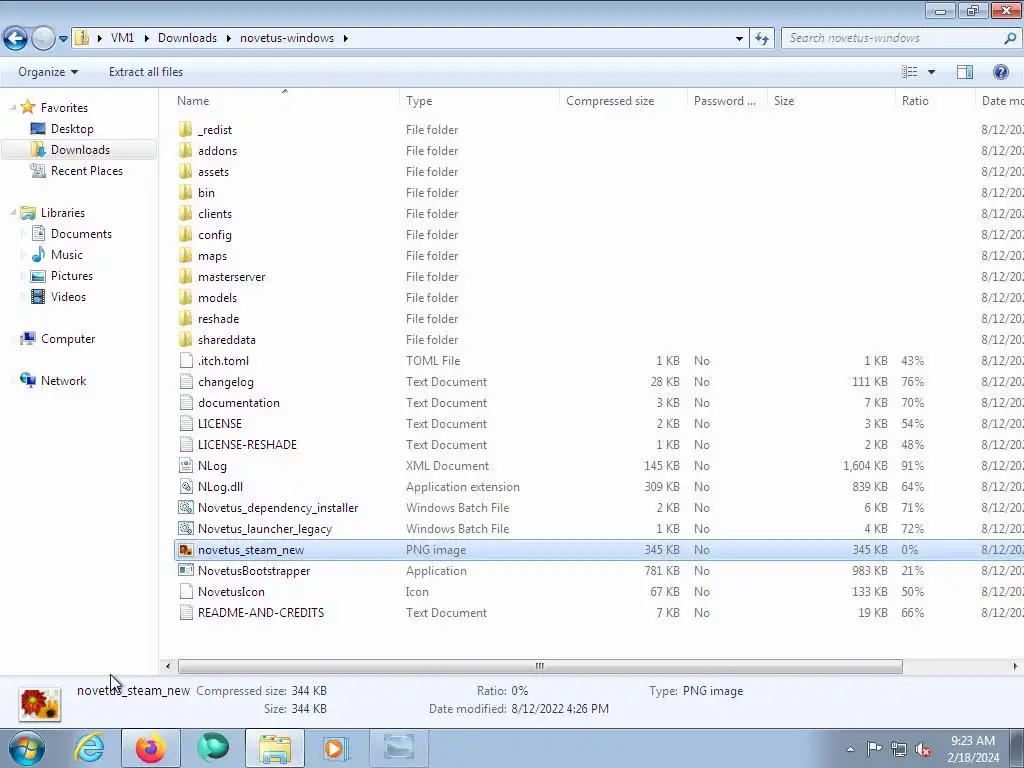1024x768 pixels.
Task: Select the NLog XML document icon
Action: click(x=186, y=466)
